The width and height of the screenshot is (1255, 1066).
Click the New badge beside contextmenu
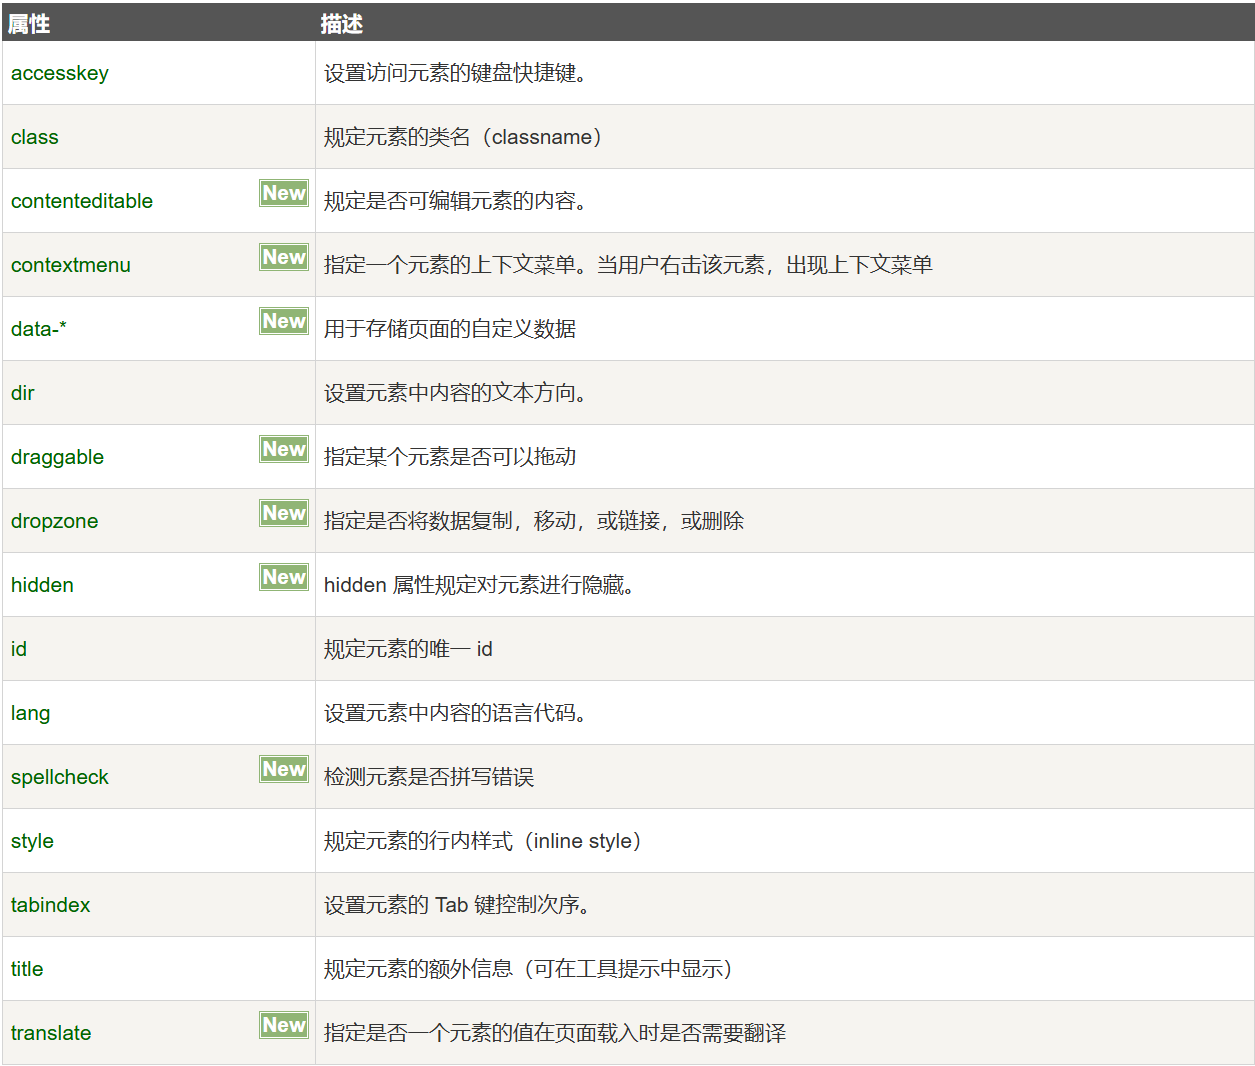[x=284, y=257]
